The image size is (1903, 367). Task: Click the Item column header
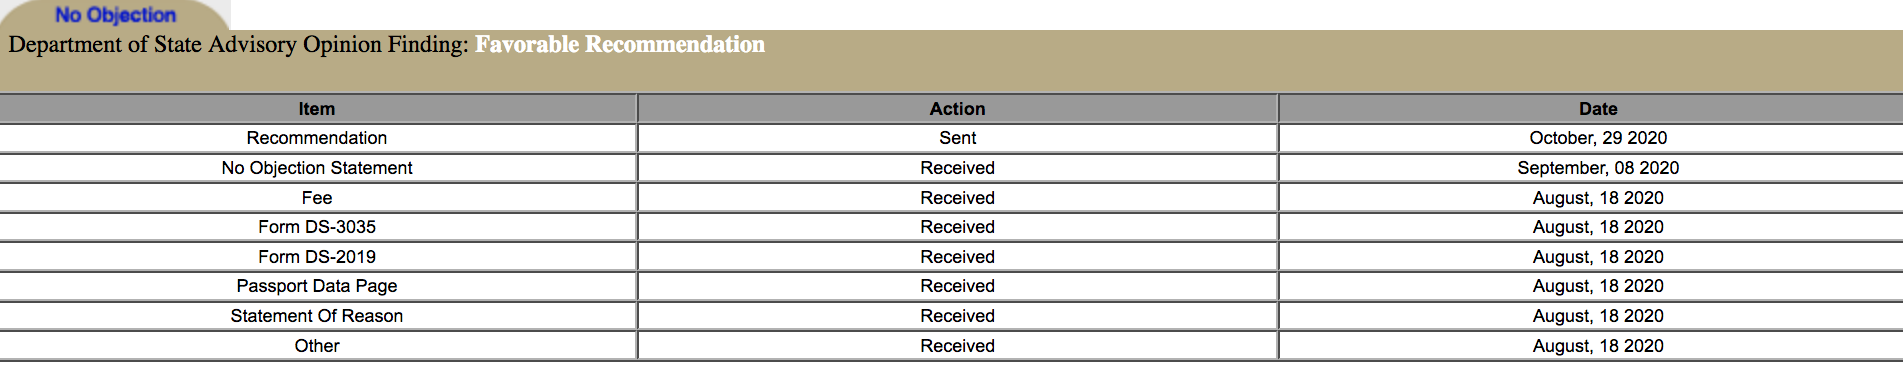click(317, 109)
